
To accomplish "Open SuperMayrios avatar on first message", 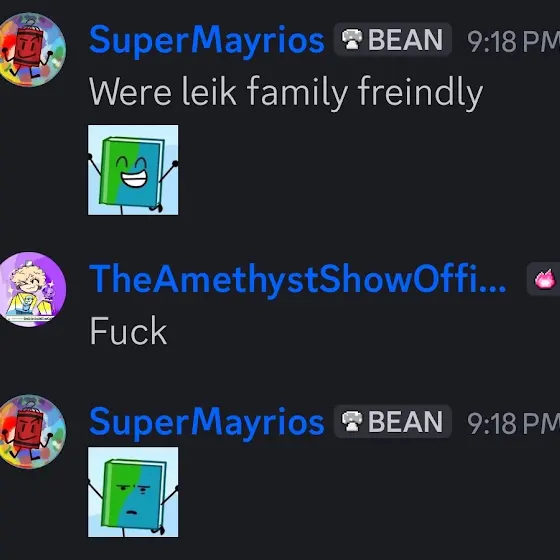I will pyautogui.click(x=32, y=50).
